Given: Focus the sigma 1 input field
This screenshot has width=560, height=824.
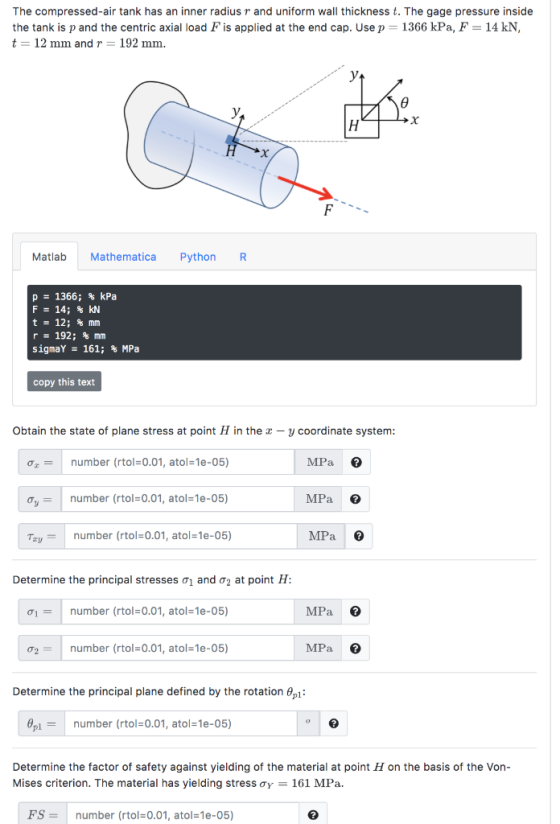Looking at the screenshot, I should pyautogui.click(x=177, y=611).
